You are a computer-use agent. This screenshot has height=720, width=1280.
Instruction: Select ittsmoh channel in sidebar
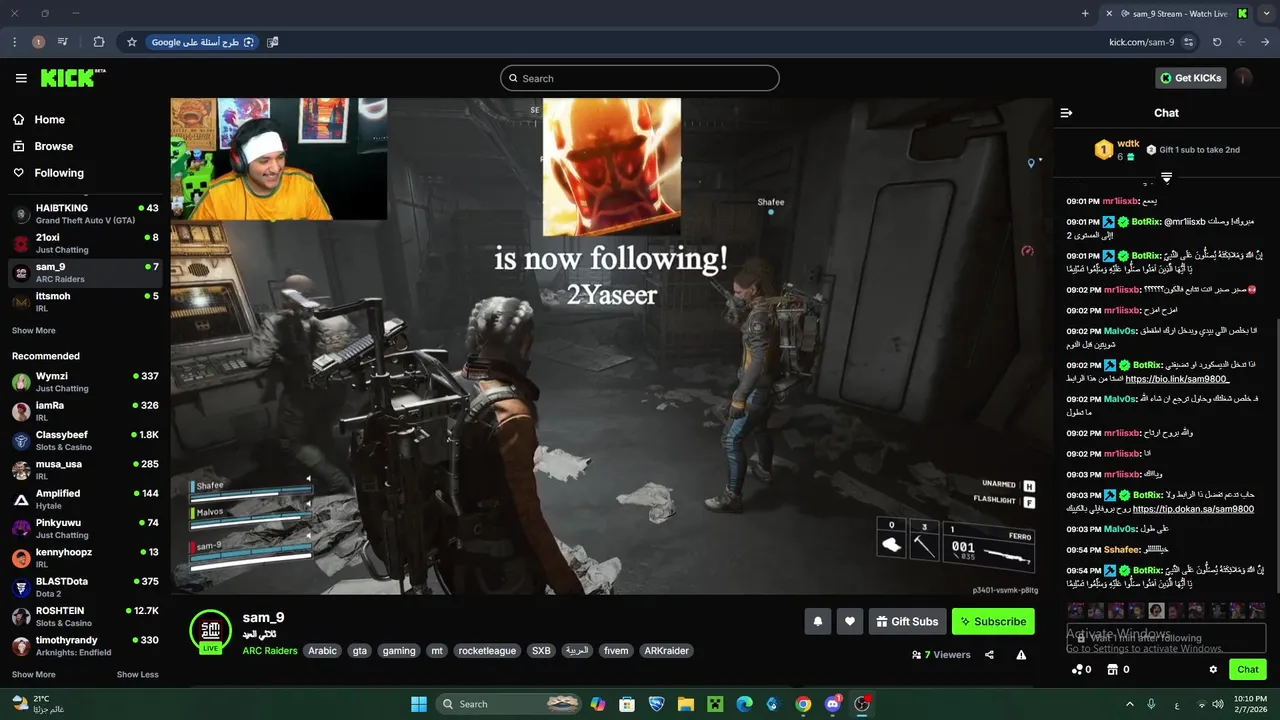[85, 302]
